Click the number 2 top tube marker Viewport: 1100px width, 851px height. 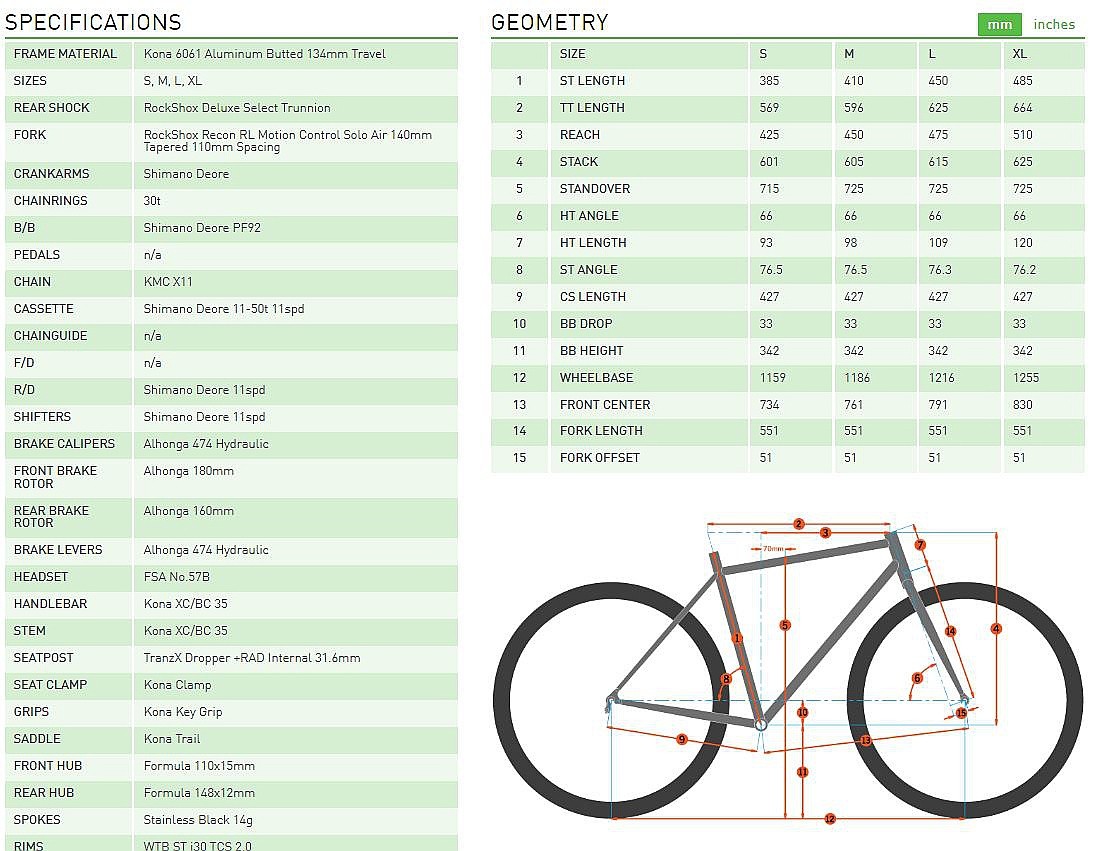[x=798, y=523]
